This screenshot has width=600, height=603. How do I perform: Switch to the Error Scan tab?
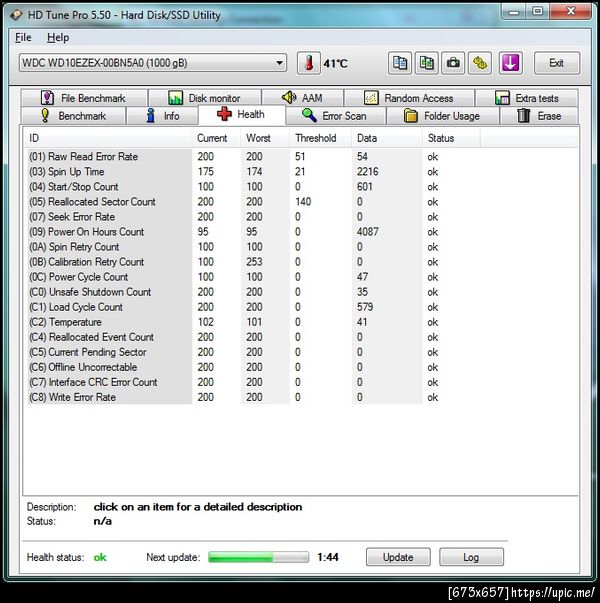[x=335, y=116]
